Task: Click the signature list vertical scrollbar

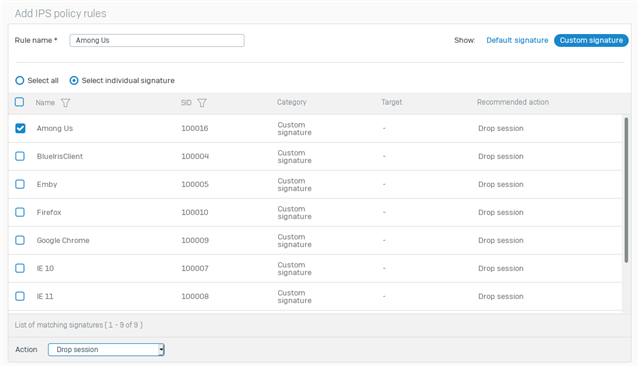Action: click(626, 190)
